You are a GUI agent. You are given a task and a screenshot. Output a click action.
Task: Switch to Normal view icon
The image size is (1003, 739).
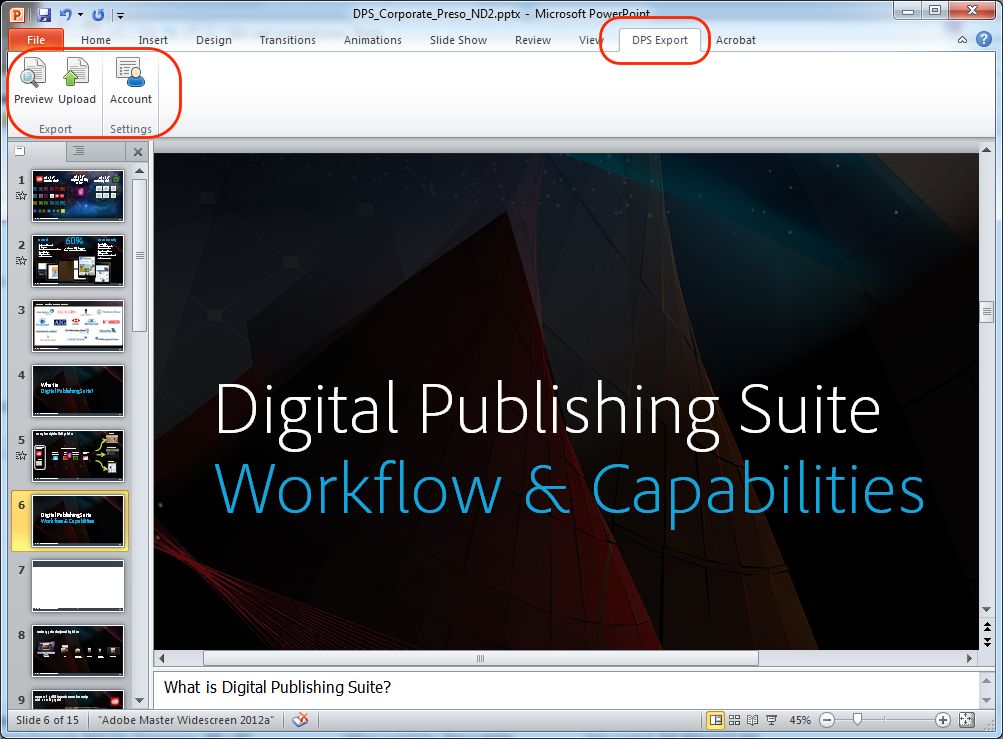(x=716, y=720)
